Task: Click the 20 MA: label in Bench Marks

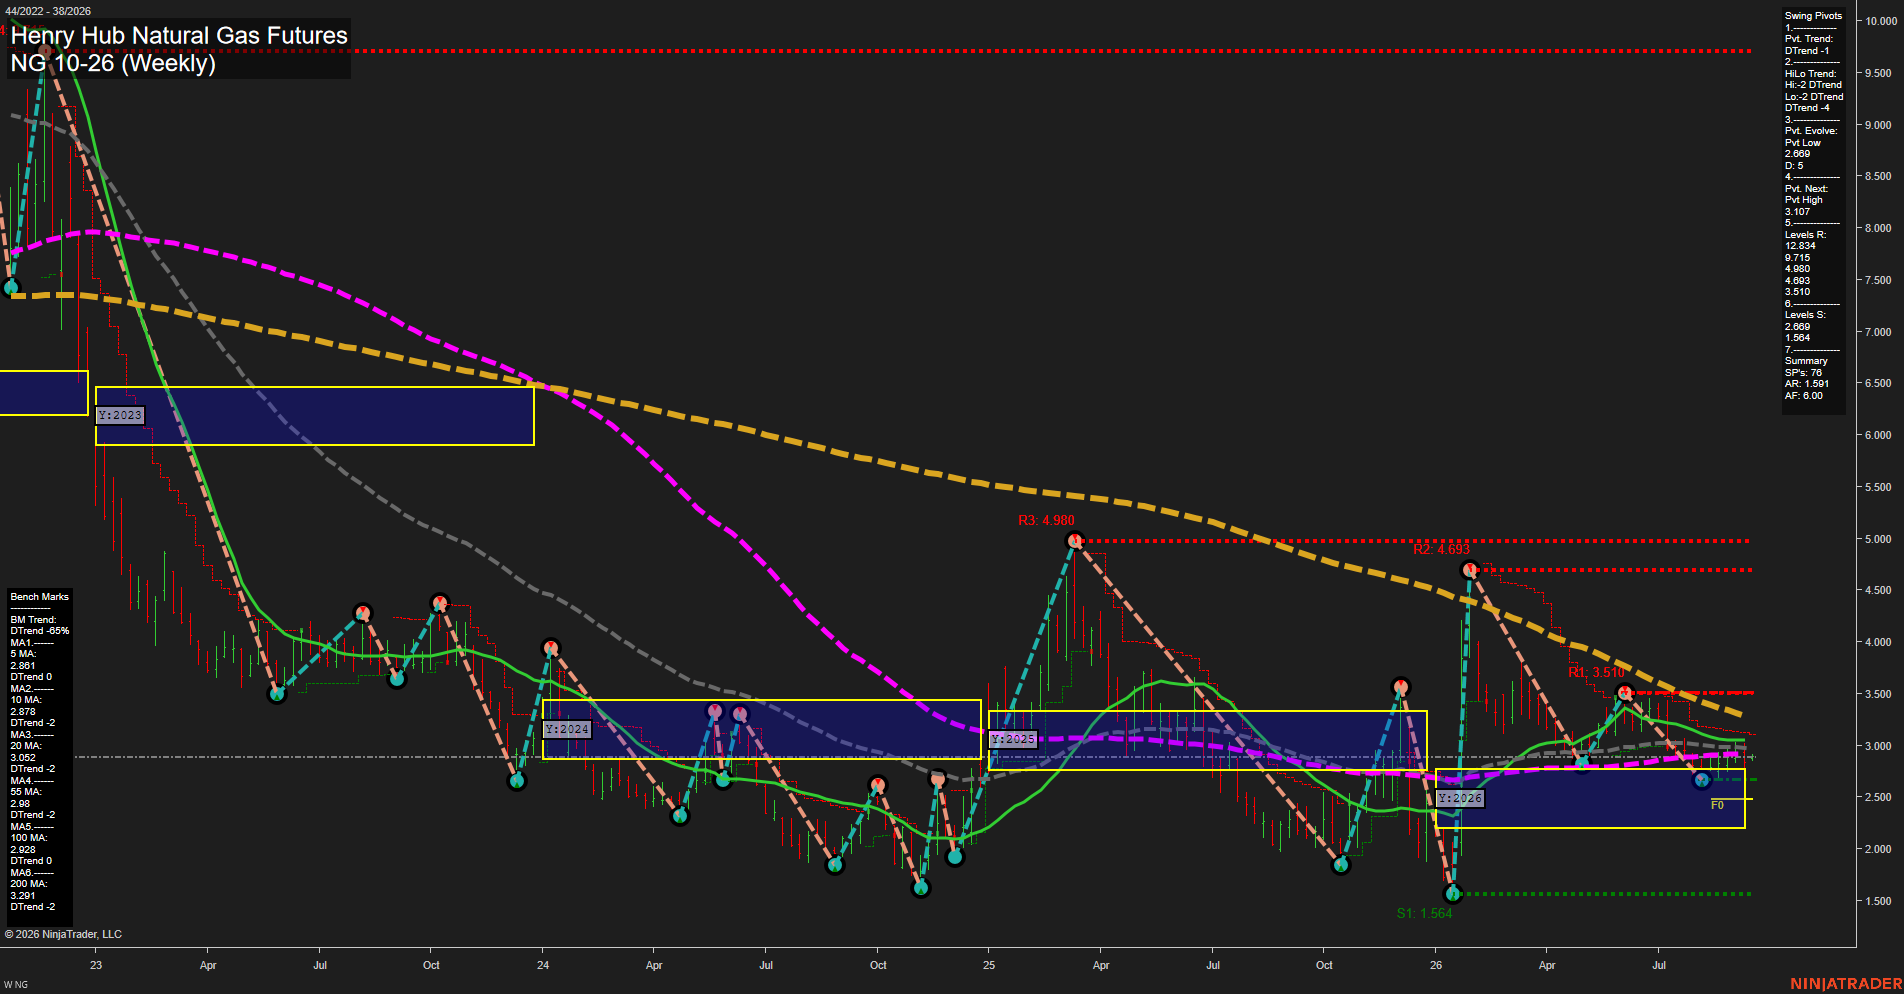Action: pos(26,746)
